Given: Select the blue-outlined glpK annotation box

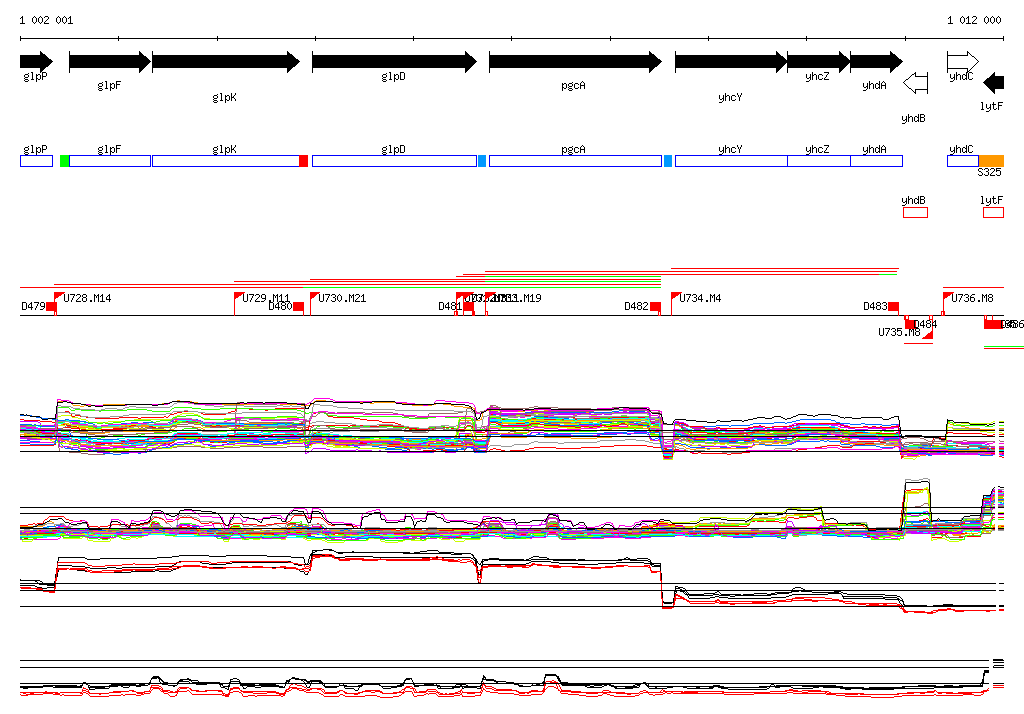Looking at the screenshot, I should pos(226,161).
